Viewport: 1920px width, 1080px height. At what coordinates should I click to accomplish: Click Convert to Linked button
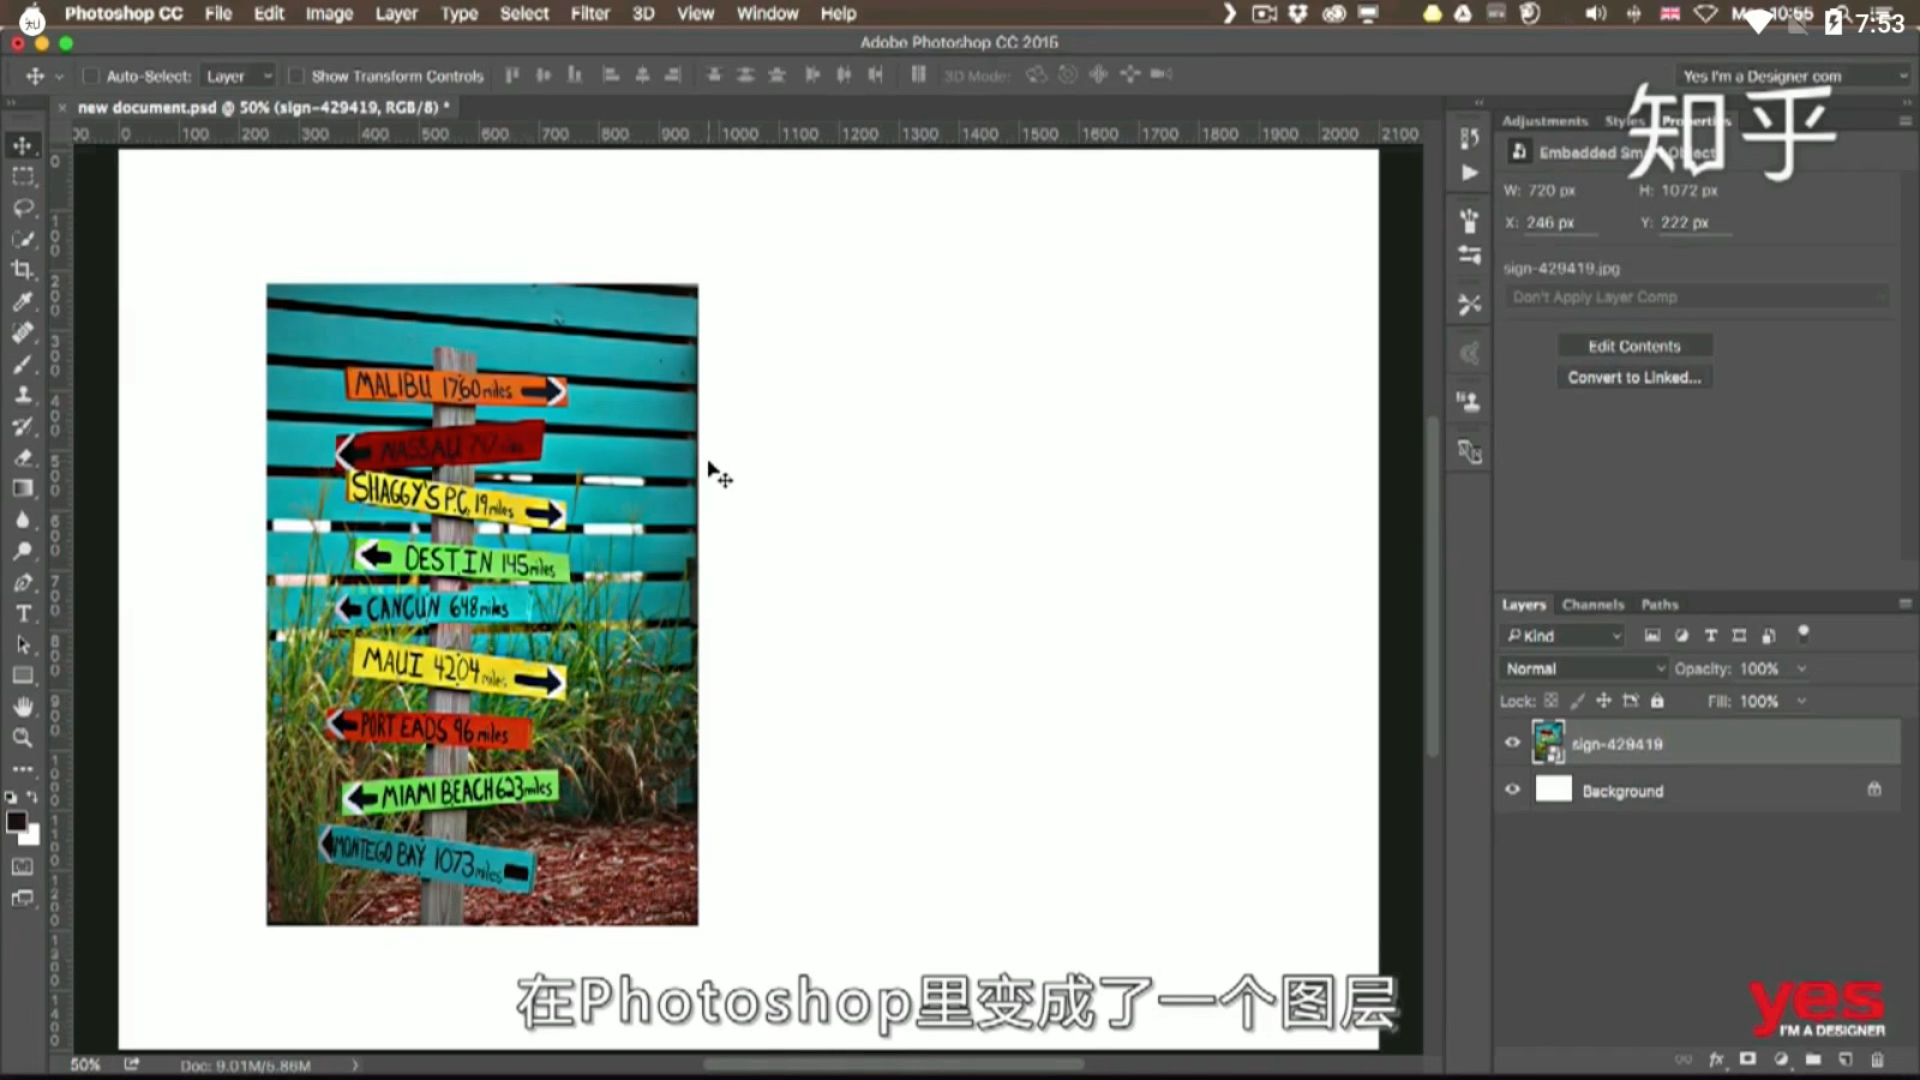[1634, 377]
